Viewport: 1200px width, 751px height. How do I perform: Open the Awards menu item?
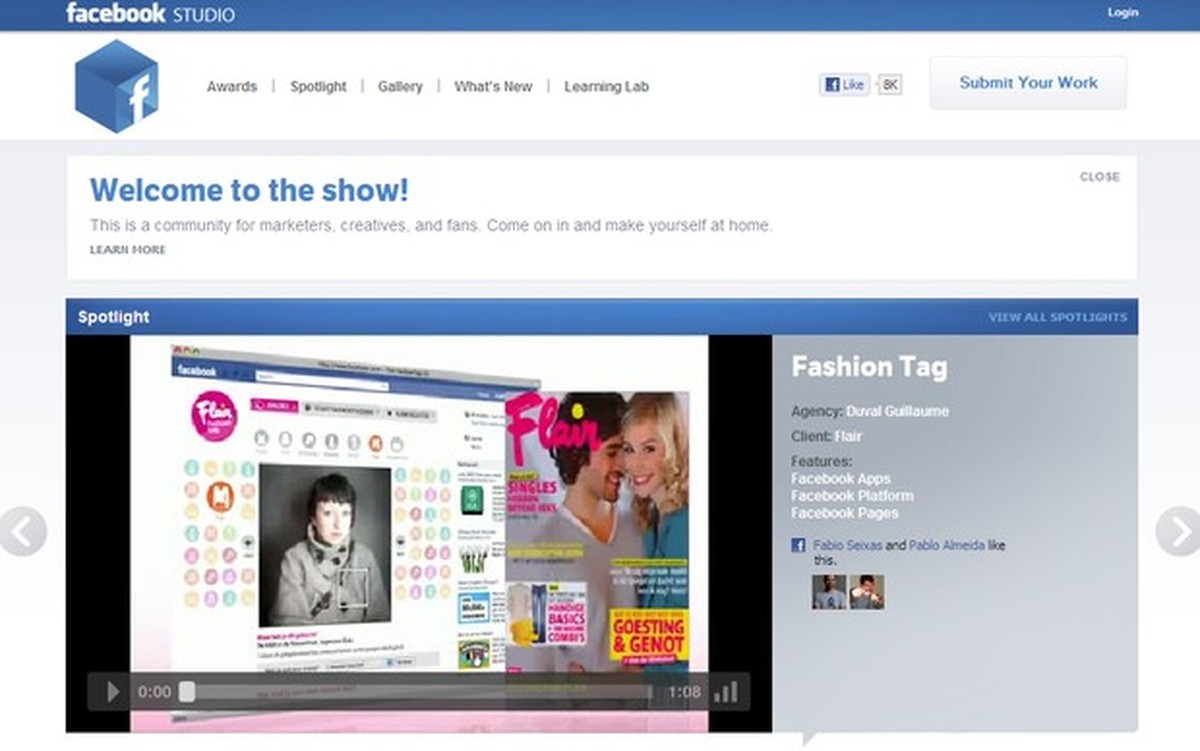(x=232, y=87)
